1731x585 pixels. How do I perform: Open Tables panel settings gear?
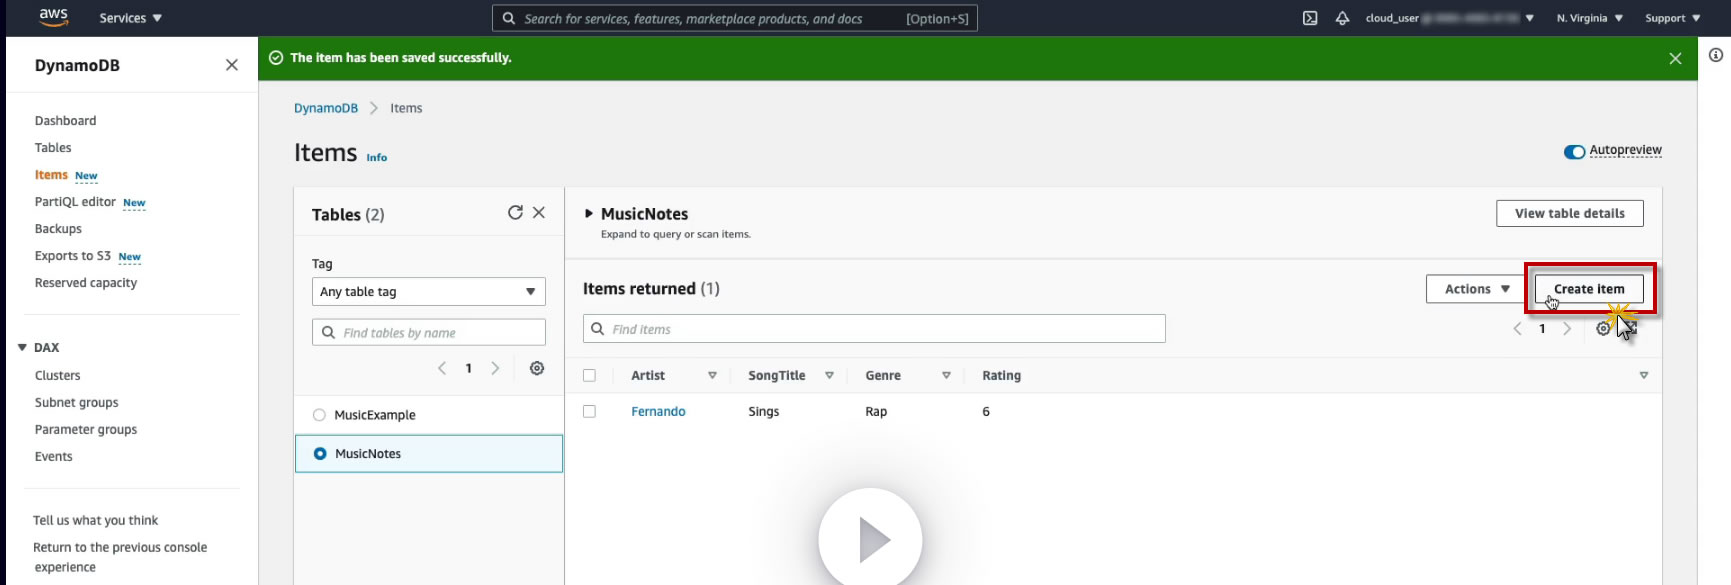pos(537,368)
